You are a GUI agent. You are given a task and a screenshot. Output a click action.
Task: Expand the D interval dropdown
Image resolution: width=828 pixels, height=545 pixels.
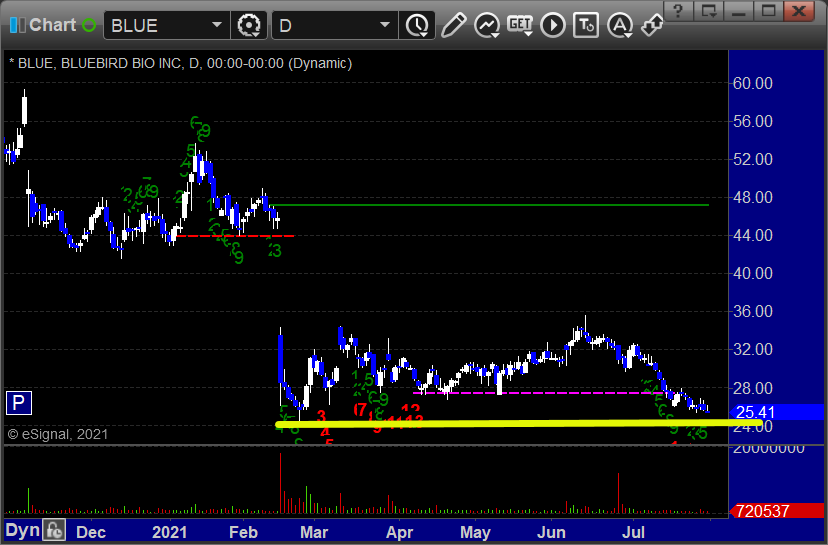click(x=385, y=25)
